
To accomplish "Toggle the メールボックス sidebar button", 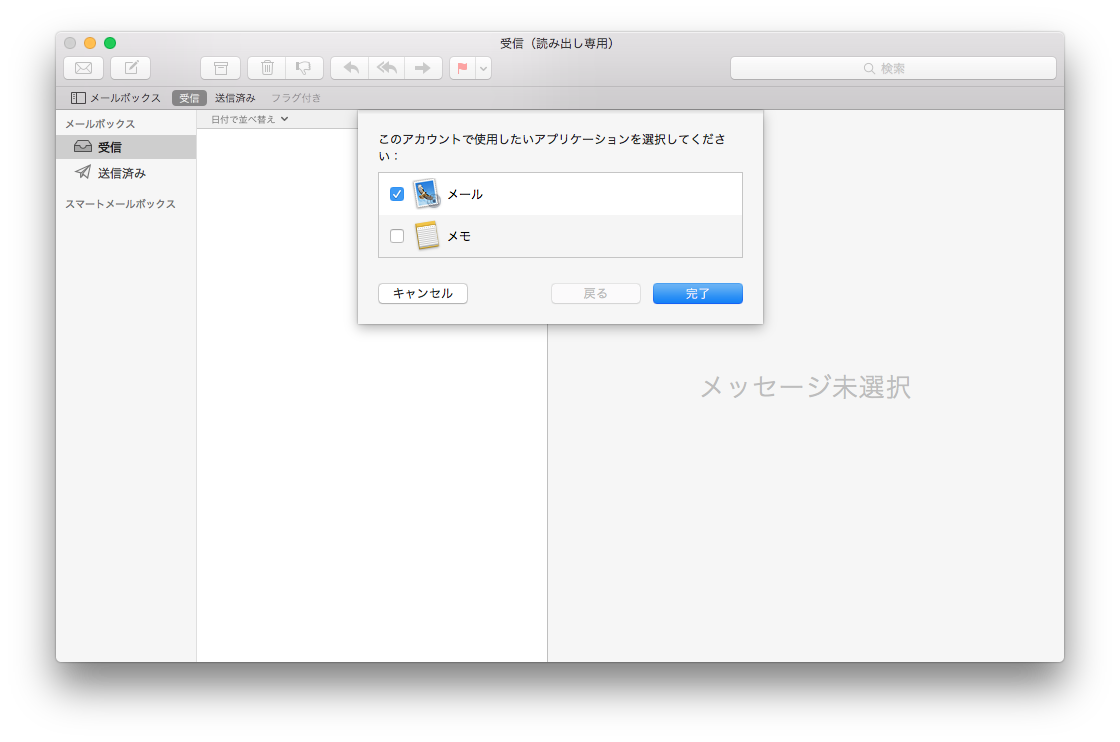I will pyautogui.click(x=116, y=98).
